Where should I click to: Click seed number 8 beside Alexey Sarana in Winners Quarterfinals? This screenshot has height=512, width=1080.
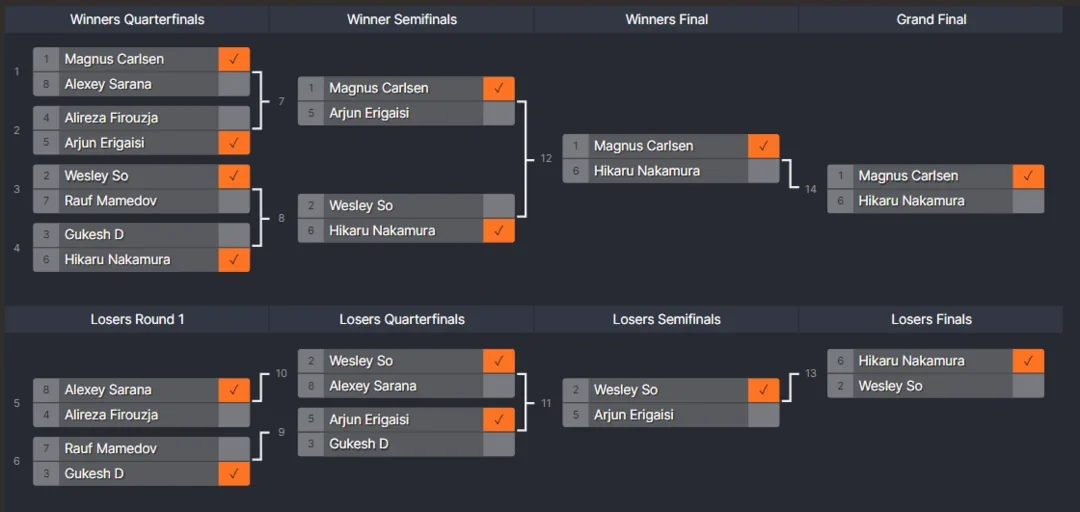46,85
